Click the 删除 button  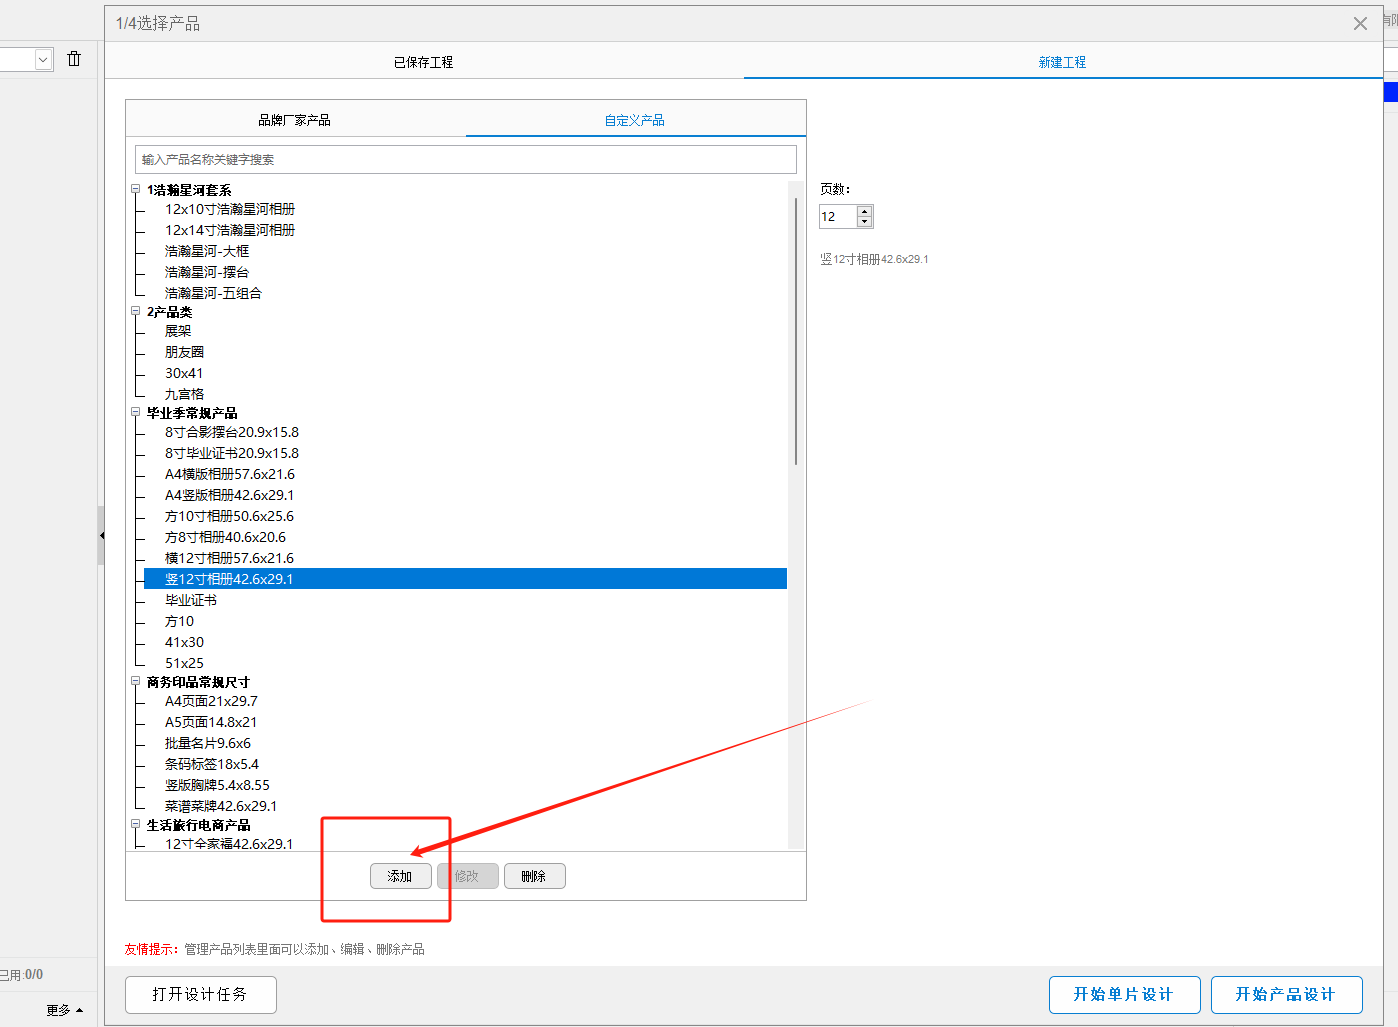[534, 876]
